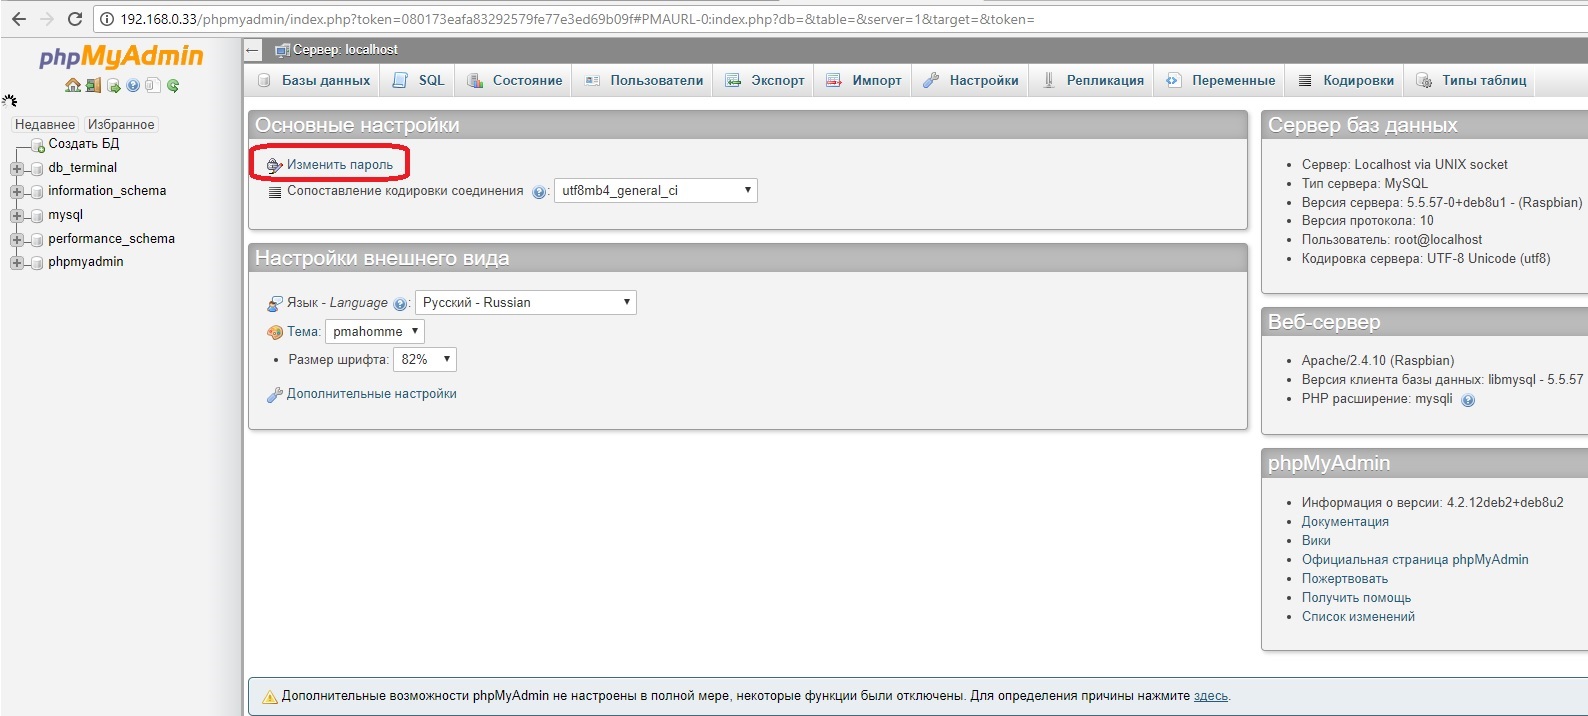Click the help icon beside PHP extension mysqli

(x=1468, y=400)
